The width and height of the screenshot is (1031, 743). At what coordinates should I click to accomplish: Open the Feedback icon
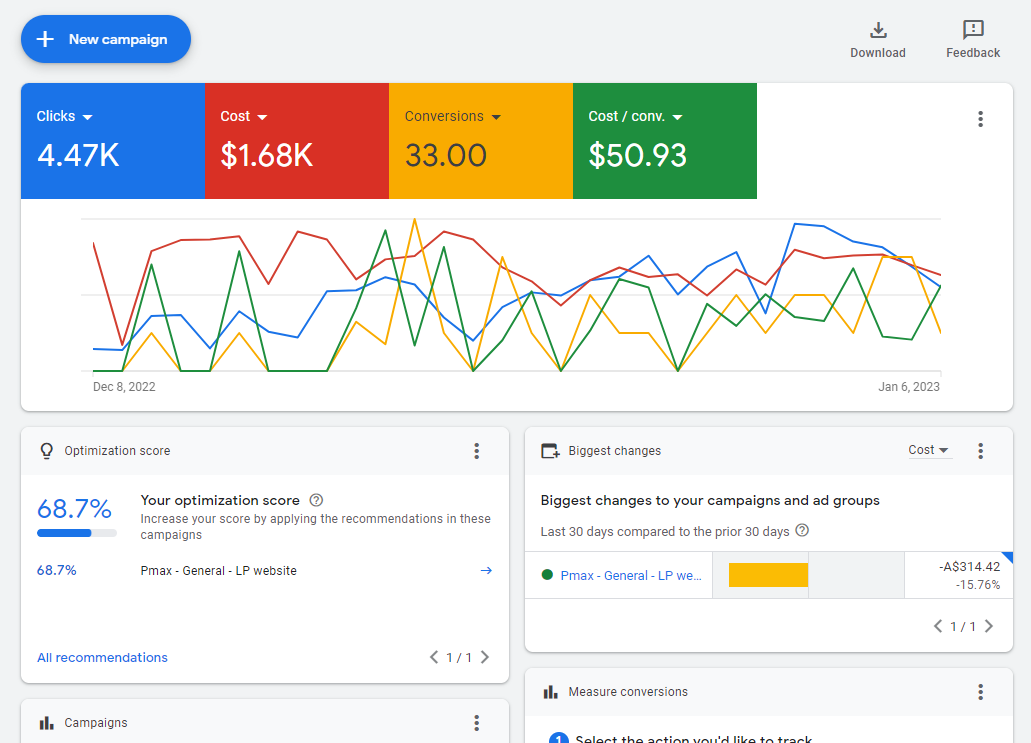pos(972,30)
